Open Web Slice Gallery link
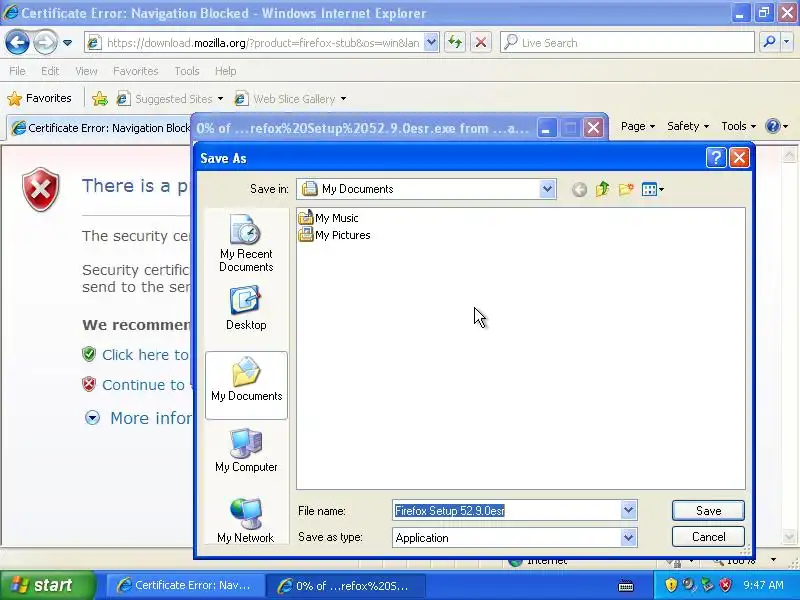The image size is (800, 600). [x=290, y=98]
